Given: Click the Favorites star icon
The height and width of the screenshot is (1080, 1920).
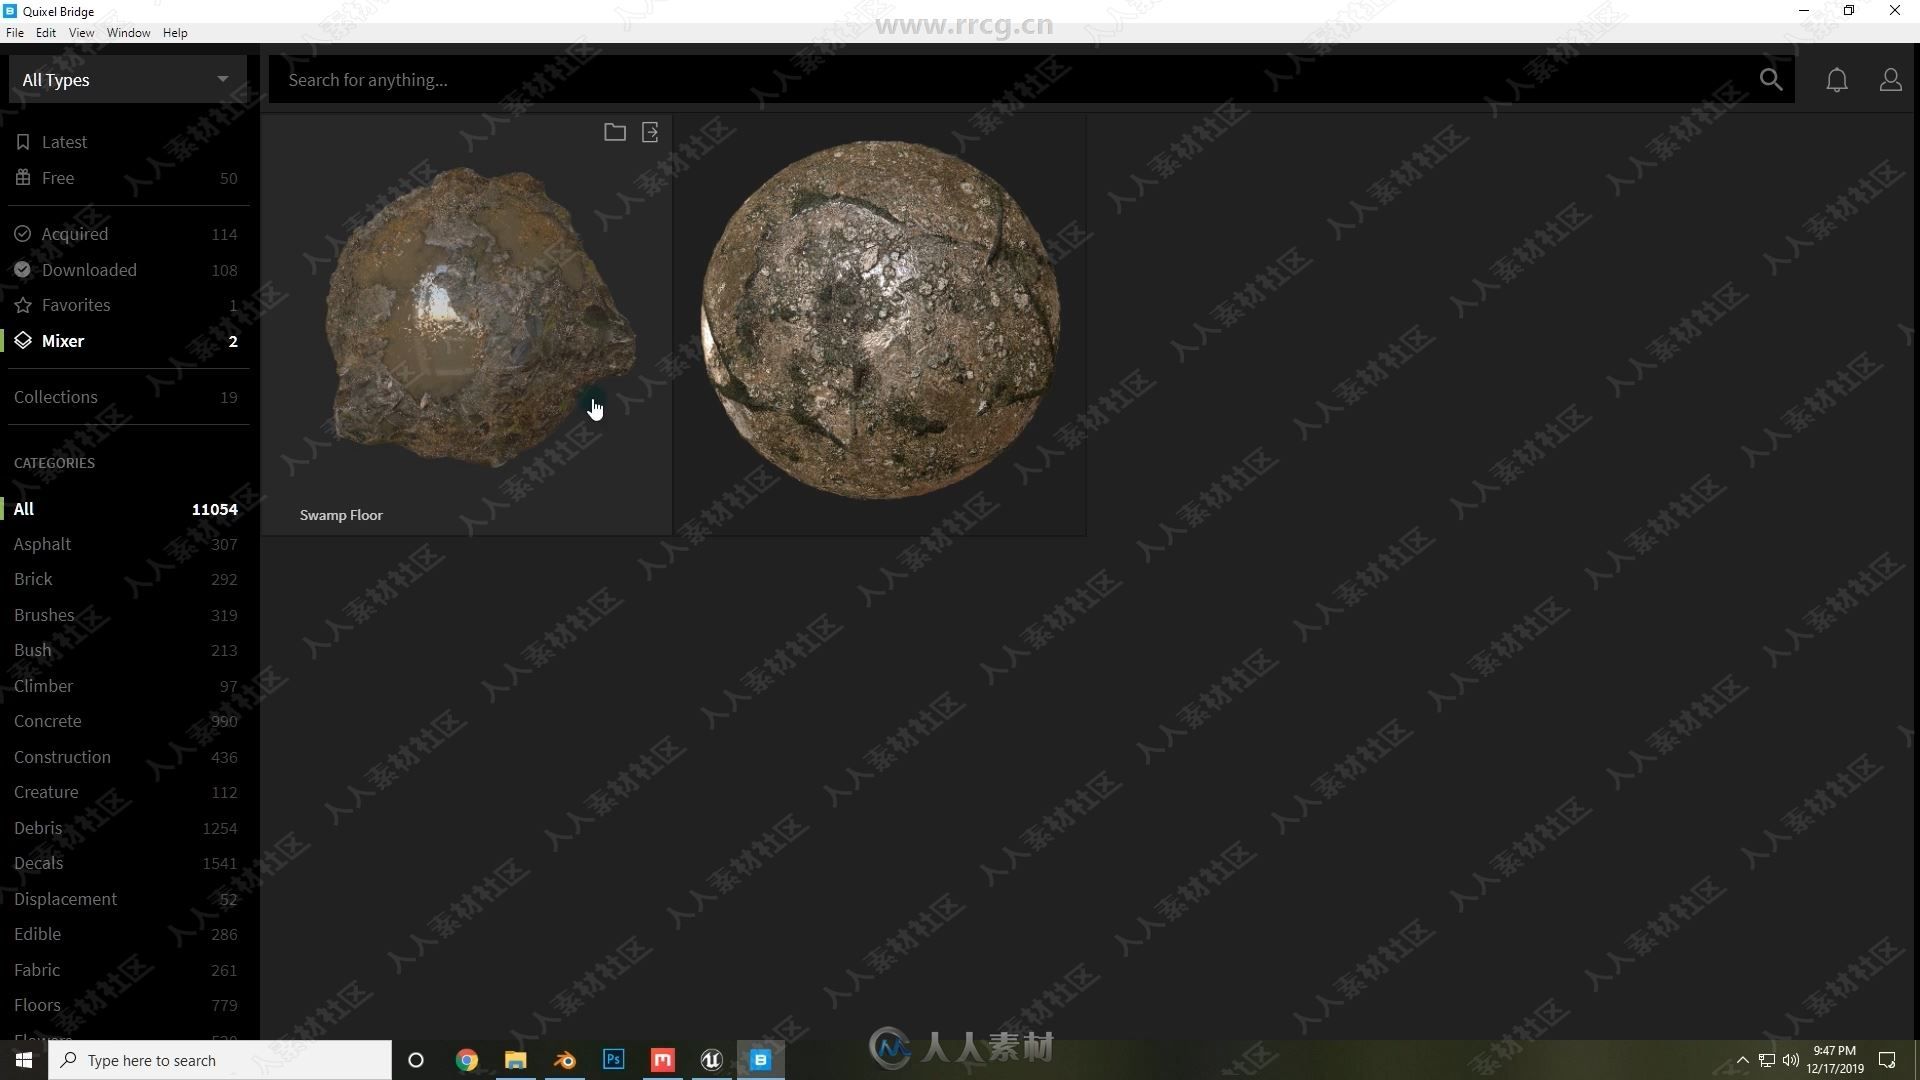Looking at the screenshot, I should [x=22, y=305].
